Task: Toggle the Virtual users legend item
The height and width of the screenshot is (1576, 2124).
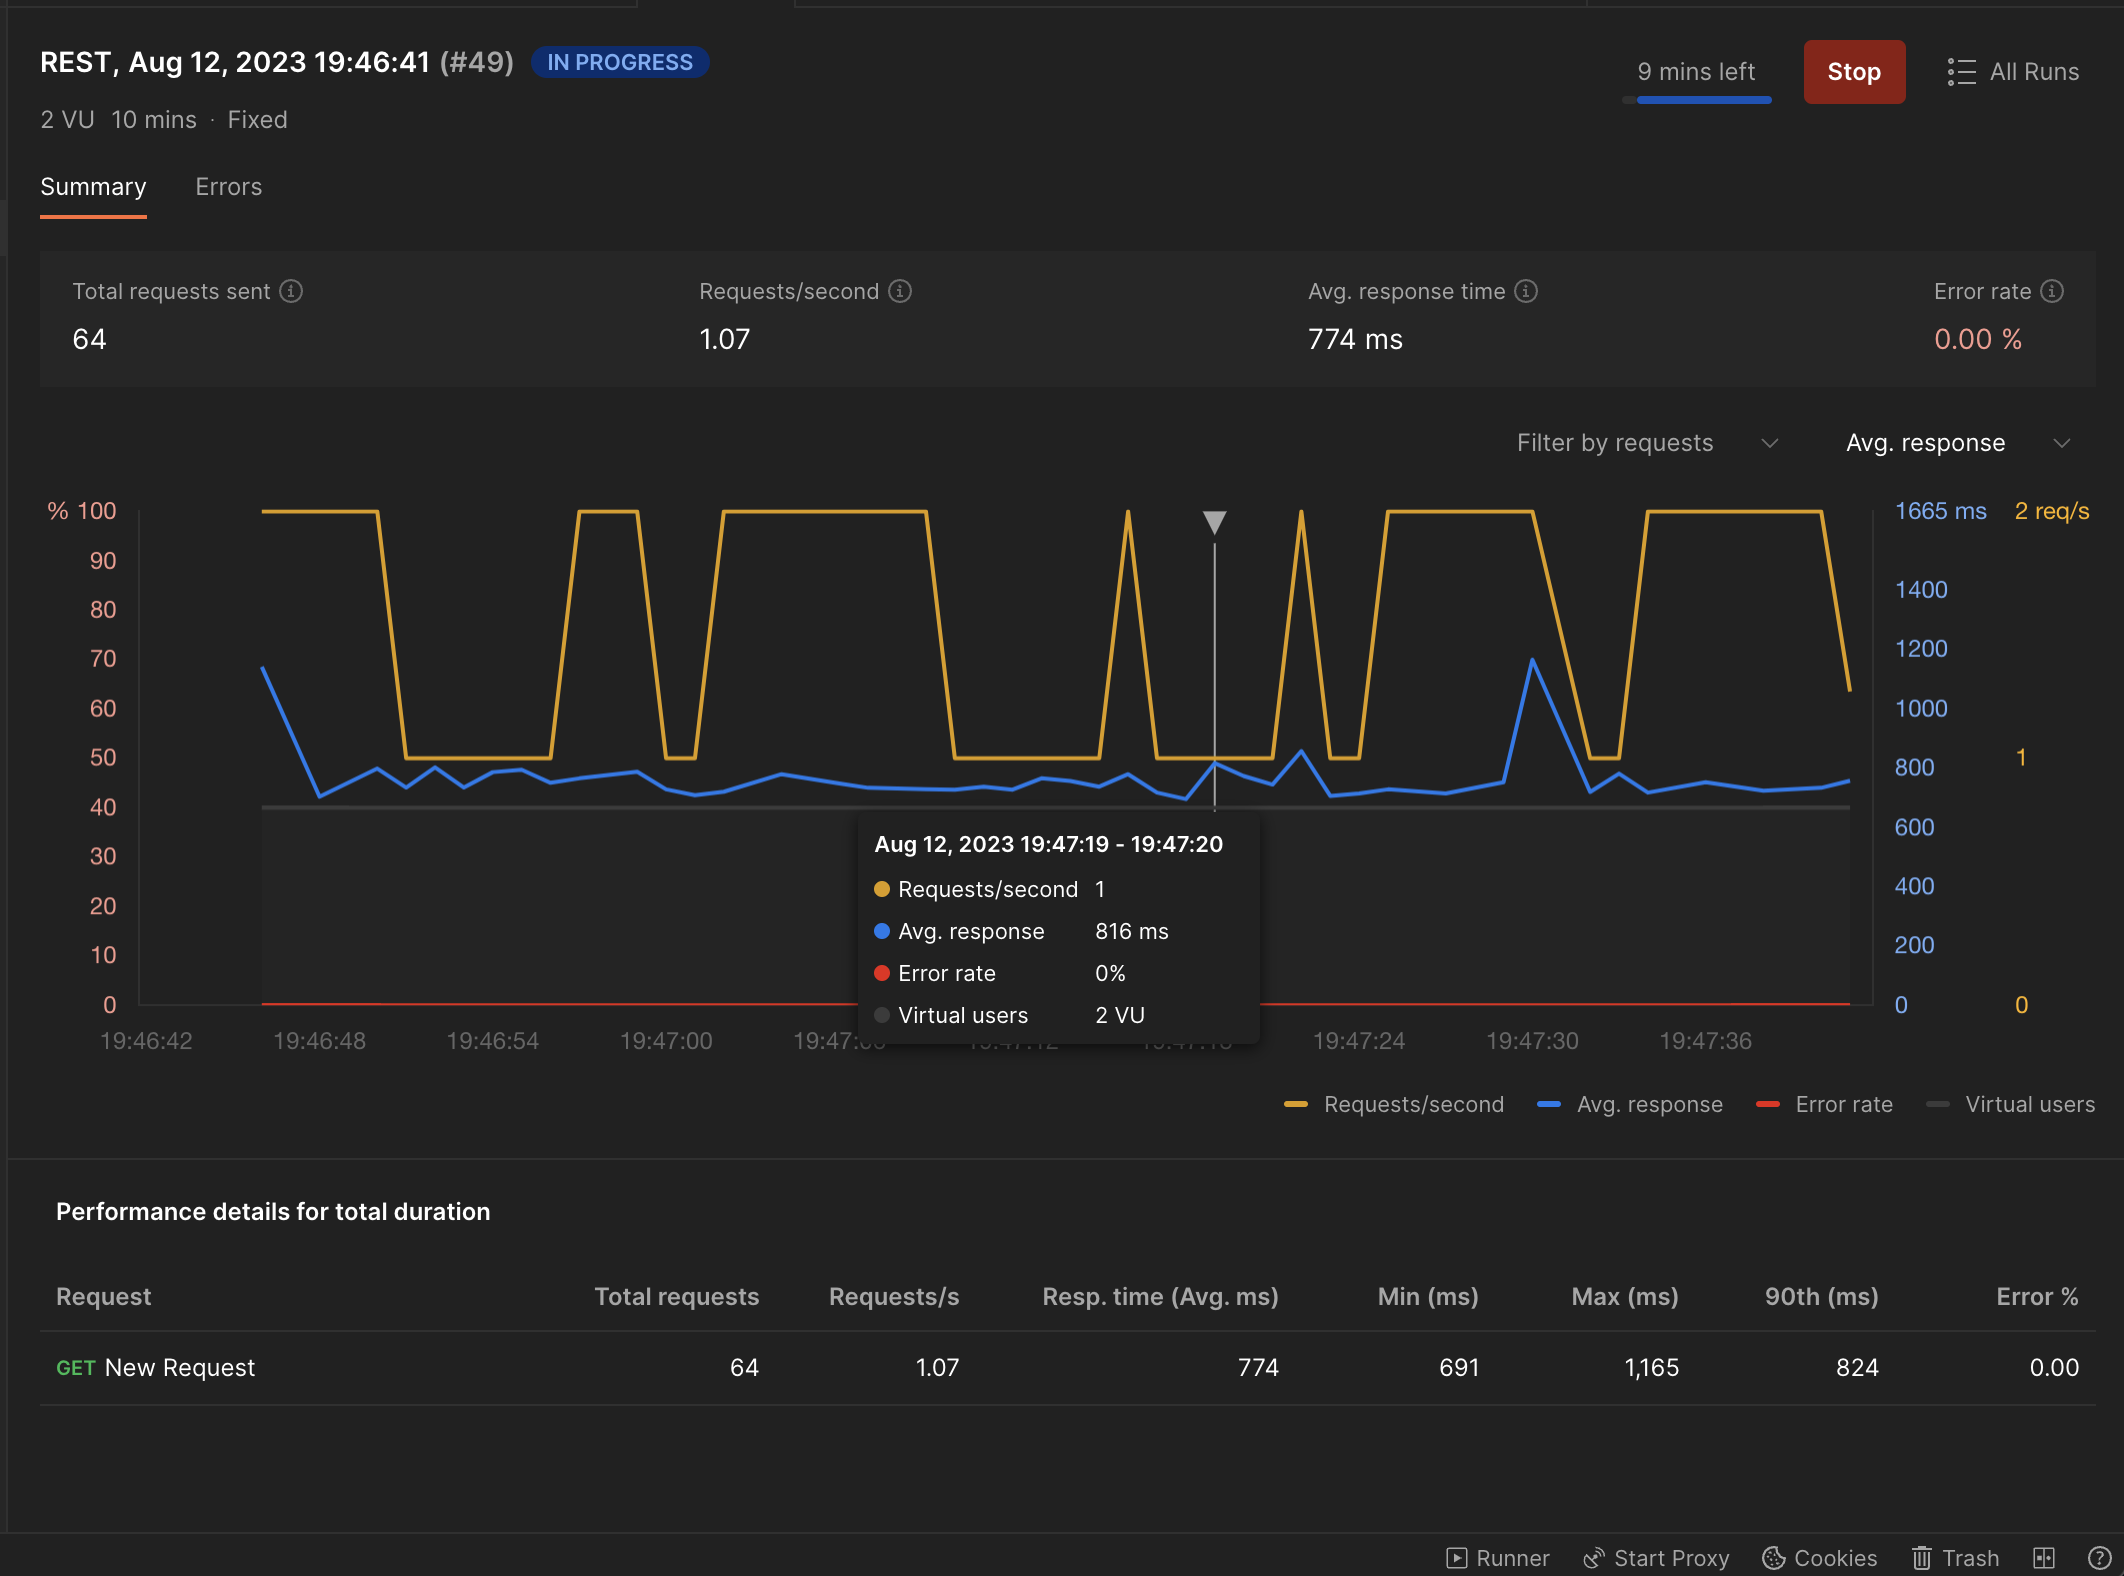Action: point(2010,1104)
